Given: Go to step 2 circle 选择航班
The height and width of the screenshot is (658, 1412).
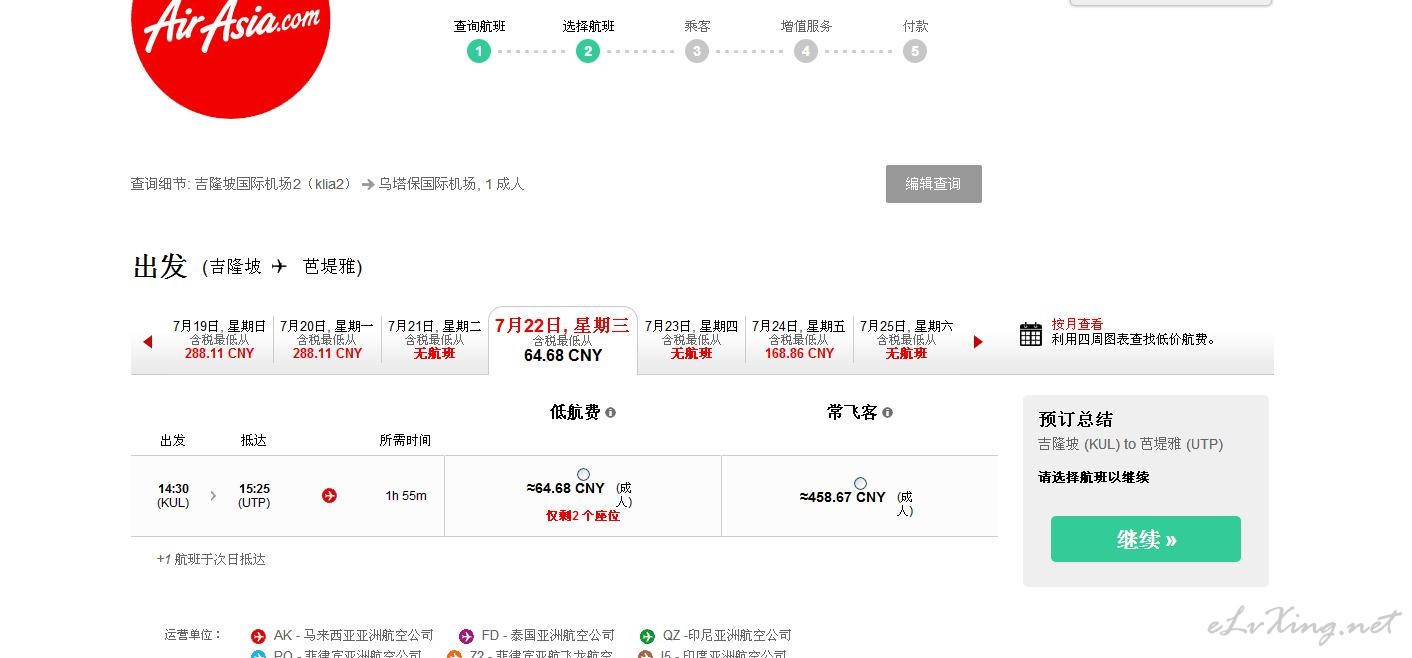Looking at the screenshot, I should point(588,51).
